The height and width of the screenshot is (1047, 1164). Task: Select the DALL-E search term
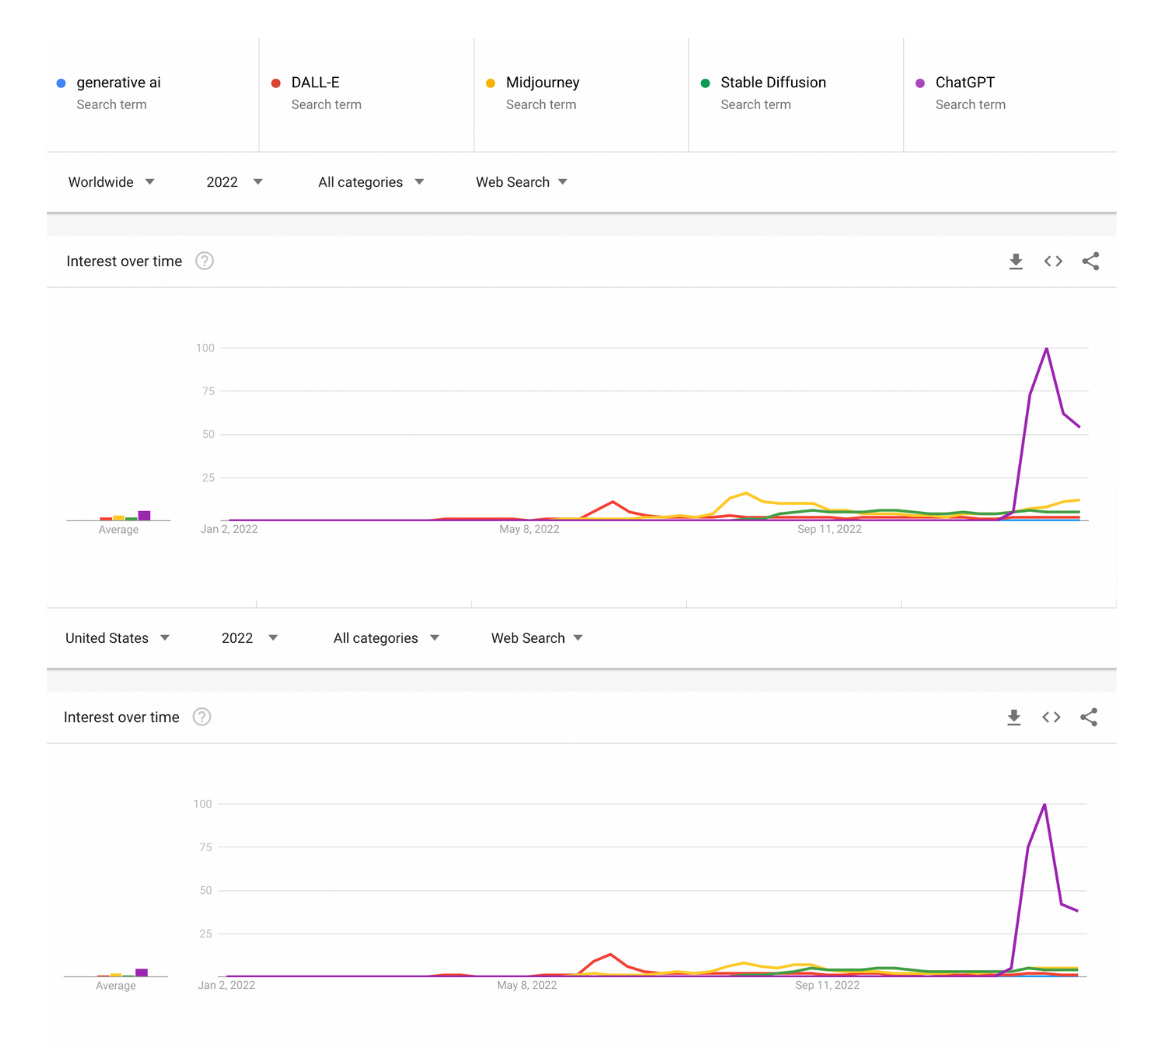367,94
